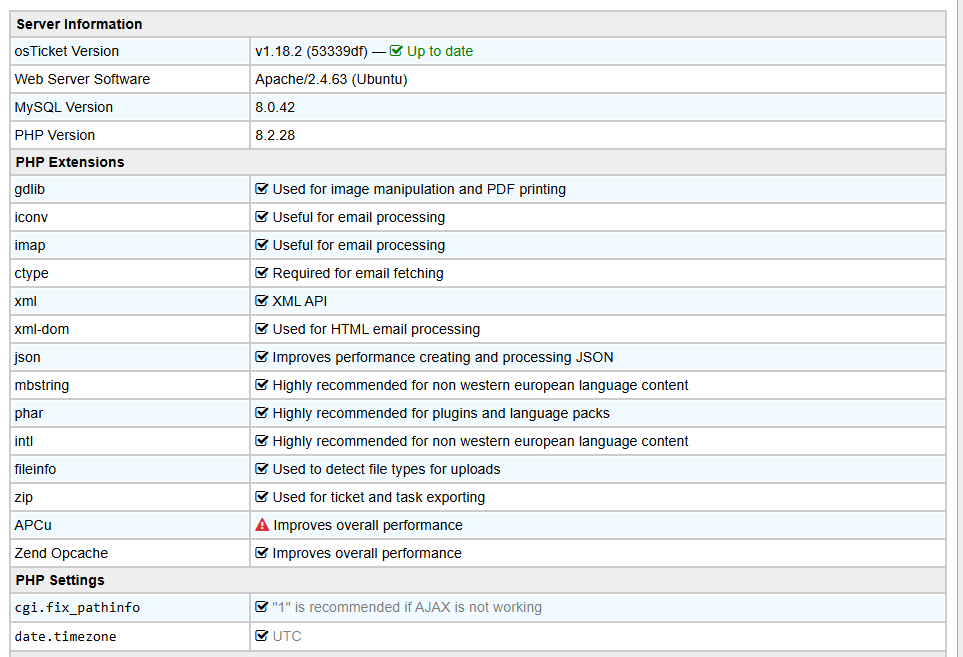The image size is (963, 657).
Task: Click the check icon in ctype row
Action: click(262, 273)
